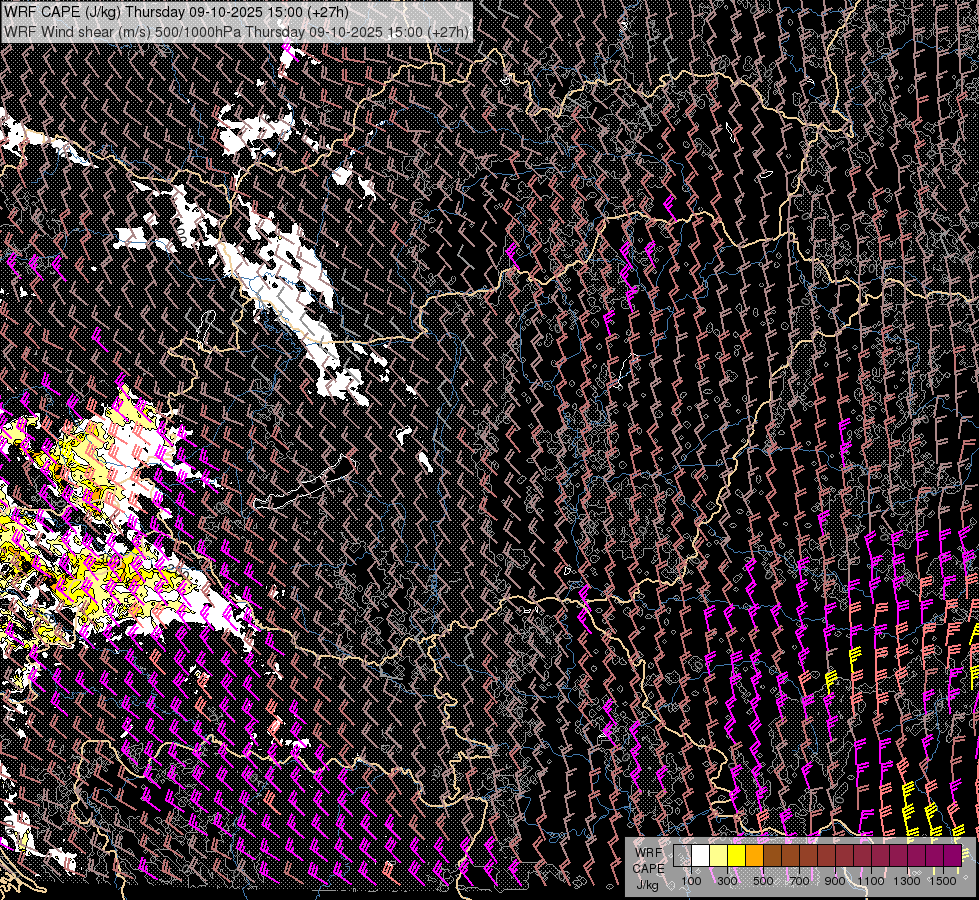Click the white 100 J/kg legend swatch
The height and width of the screenshot is (900, 979).
coord(700,856)
